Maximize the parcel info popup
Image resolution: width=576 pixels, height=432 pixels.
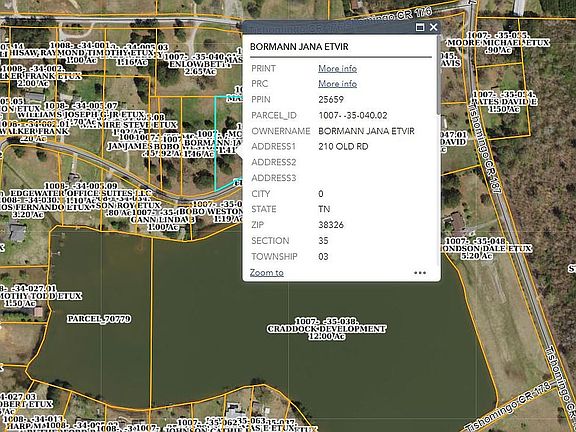point(420,27)
